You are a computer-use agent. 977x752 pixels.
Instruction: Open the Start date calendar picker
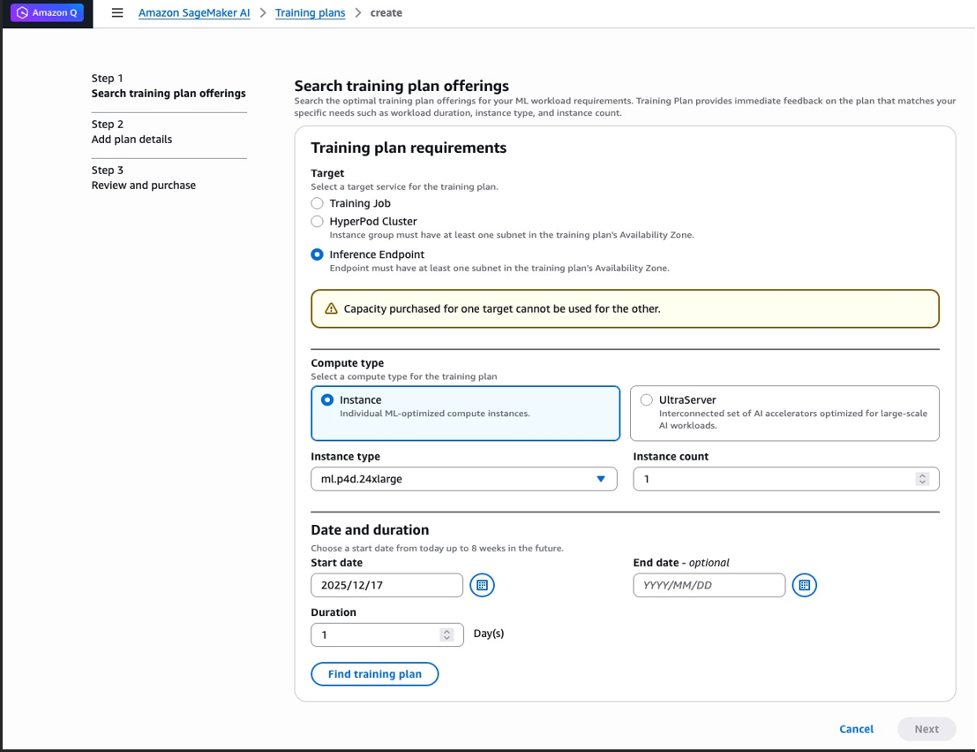(x=482, y=585)
